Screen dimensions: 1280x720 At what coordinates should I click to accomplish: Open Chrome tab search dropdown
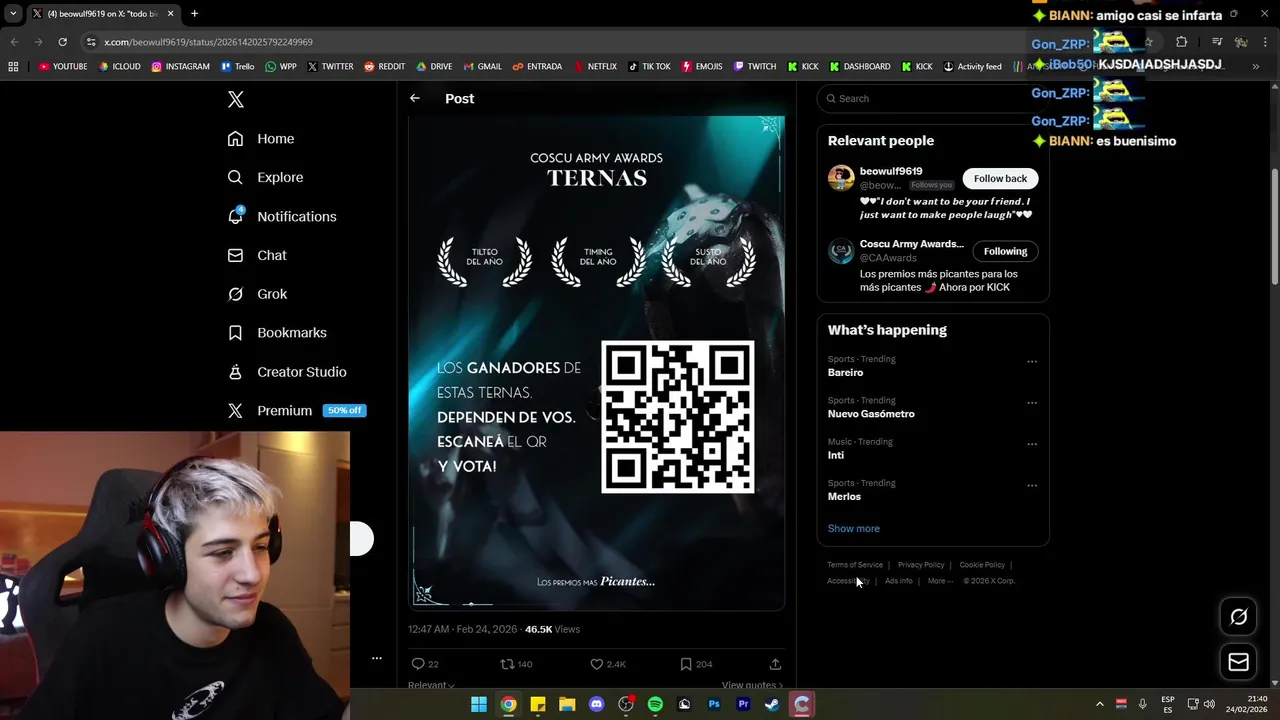pyautogui.click(x=13, y=14)
